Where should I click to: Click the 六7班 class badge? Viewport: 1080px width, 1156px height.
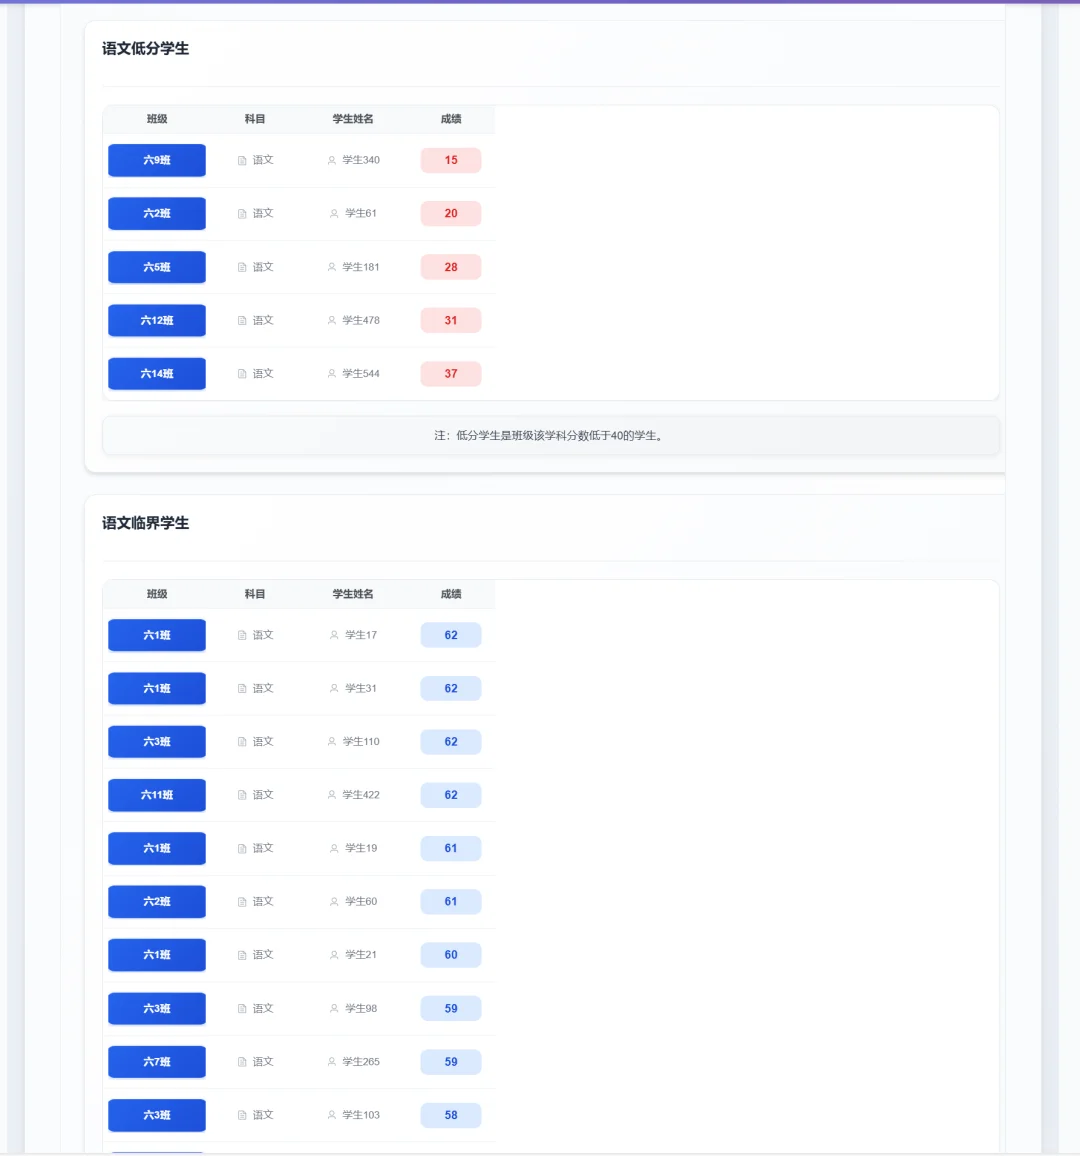pos(156,1062)
